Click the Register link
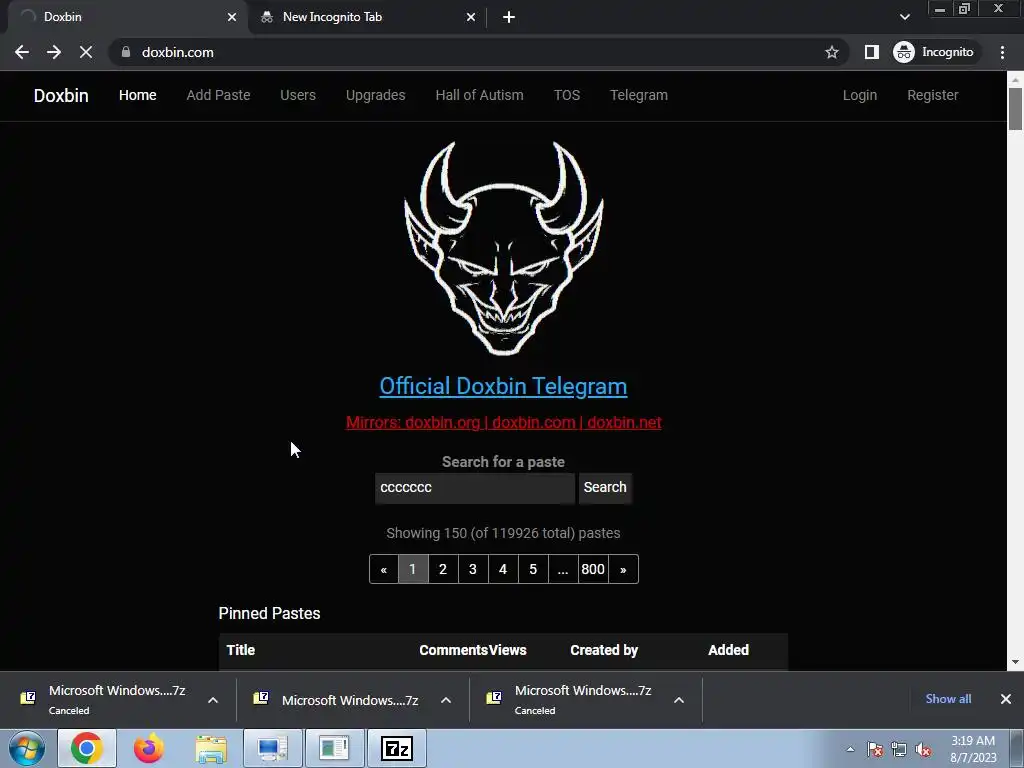 (933, 95)
